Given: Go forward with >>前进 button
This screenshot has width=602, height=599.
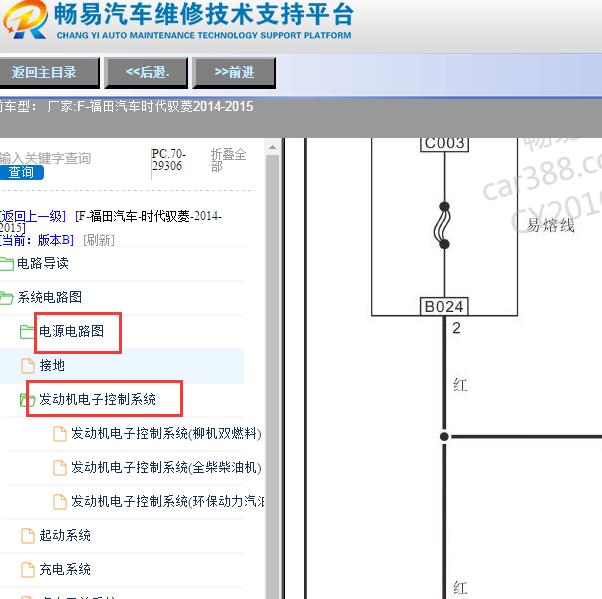Looking at the screenshot, I should coord(234,73).
